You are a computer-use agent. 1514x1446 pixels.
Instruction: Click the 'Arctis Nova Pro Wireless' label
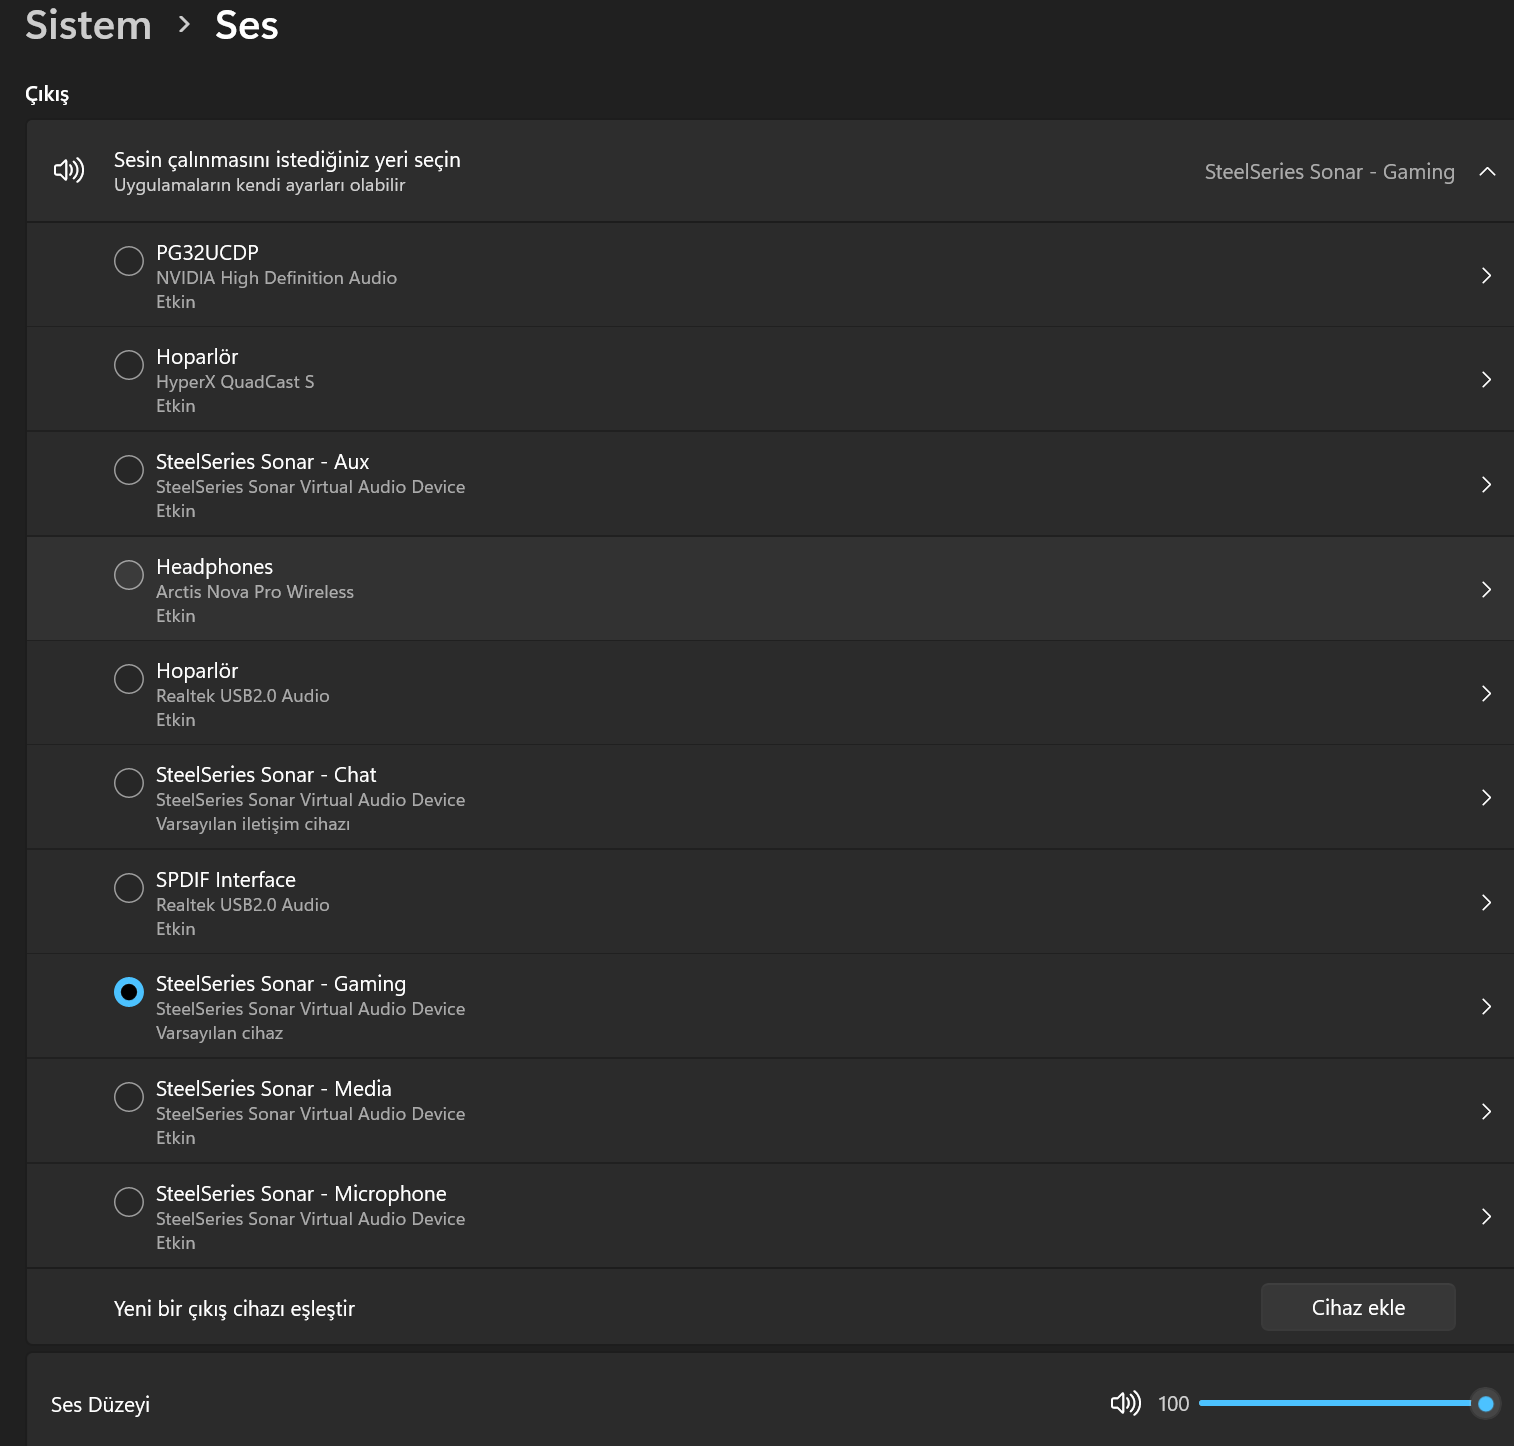[255, 592]
